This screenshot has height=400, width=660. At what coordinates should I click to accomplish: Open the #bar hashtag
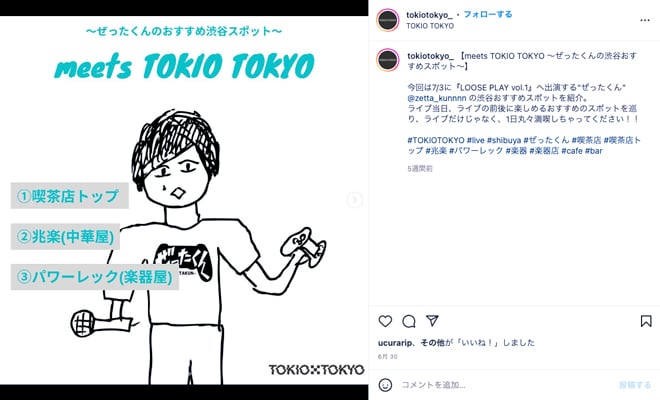594,151
